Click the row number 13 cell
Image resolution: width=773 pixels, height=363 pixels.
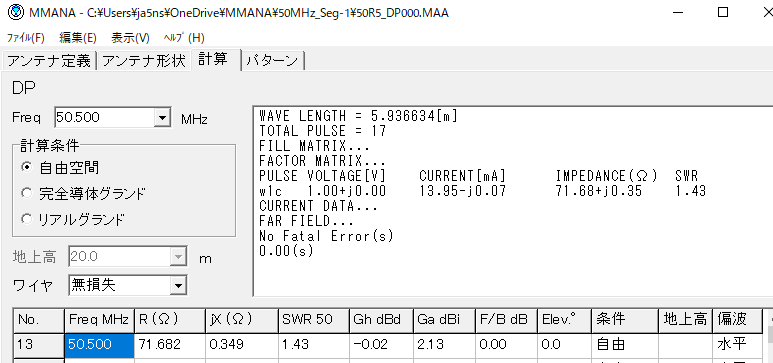[x=38, y=344]
